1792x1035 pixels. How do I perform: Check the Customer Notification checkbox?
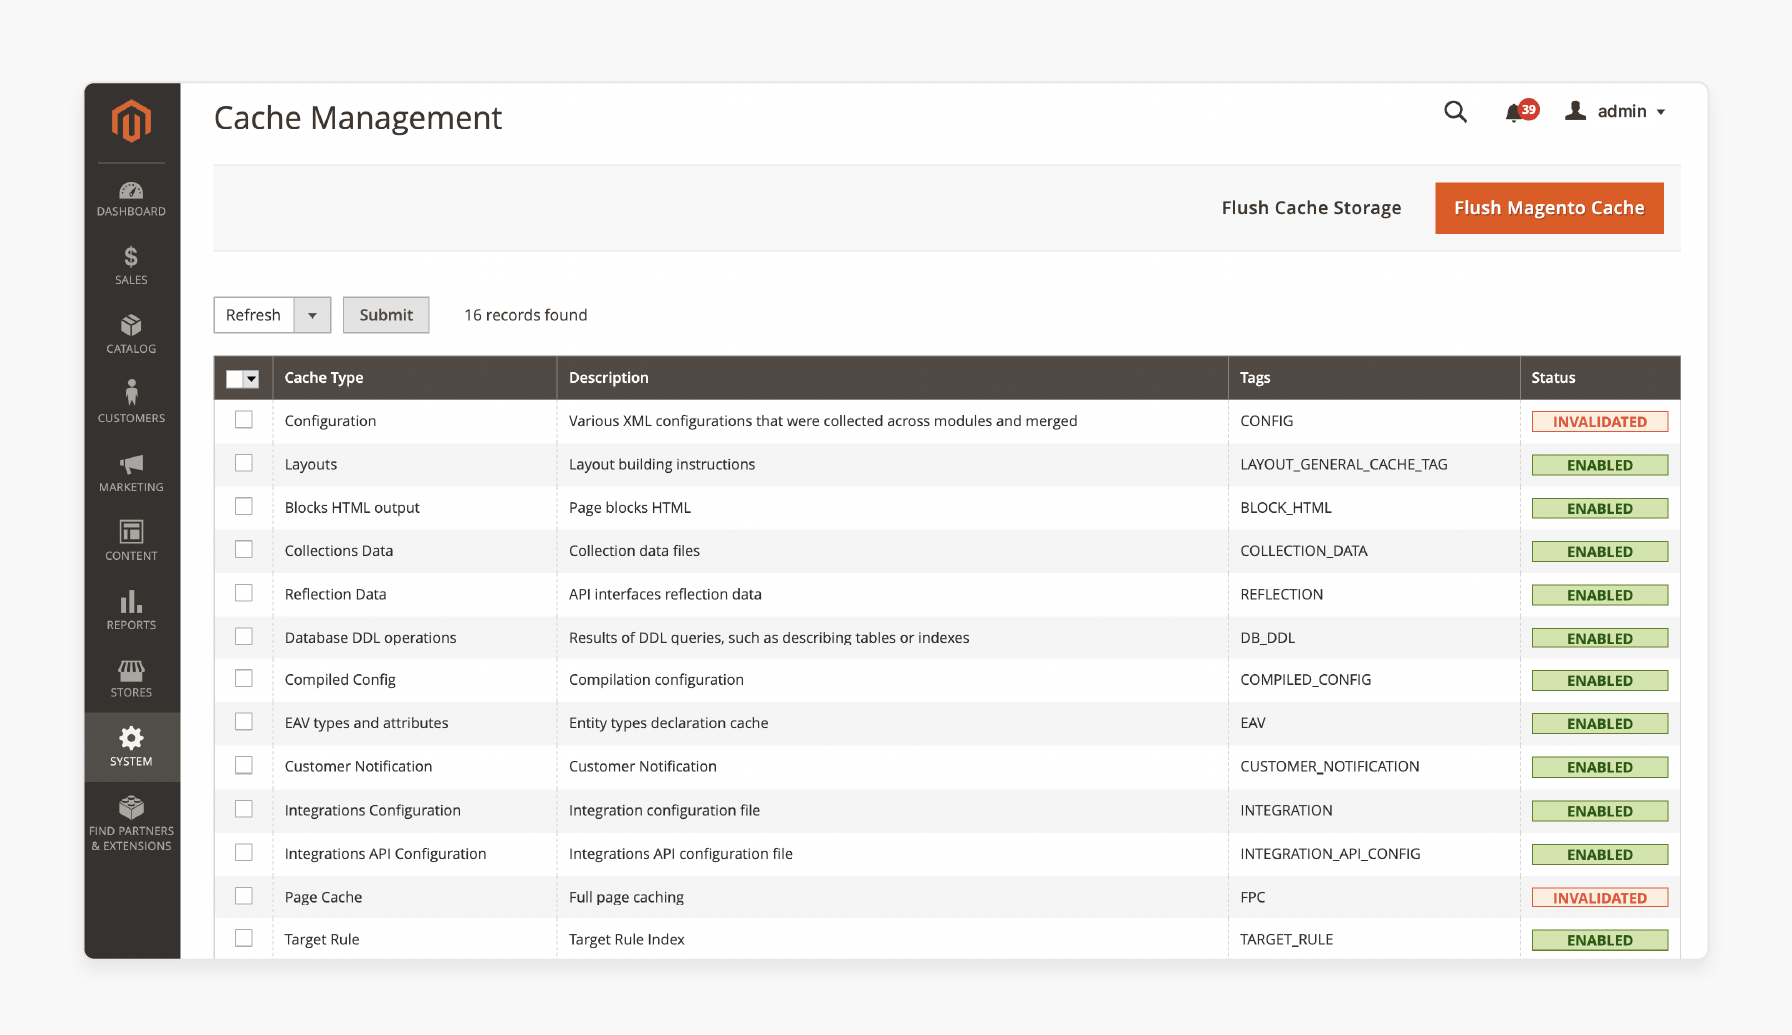[244, 765]
